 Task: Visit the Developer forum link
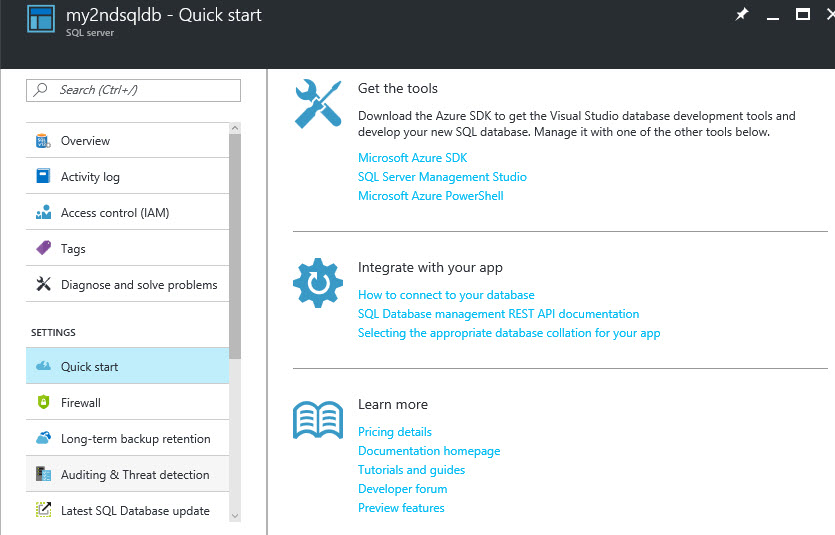point(402,489)
